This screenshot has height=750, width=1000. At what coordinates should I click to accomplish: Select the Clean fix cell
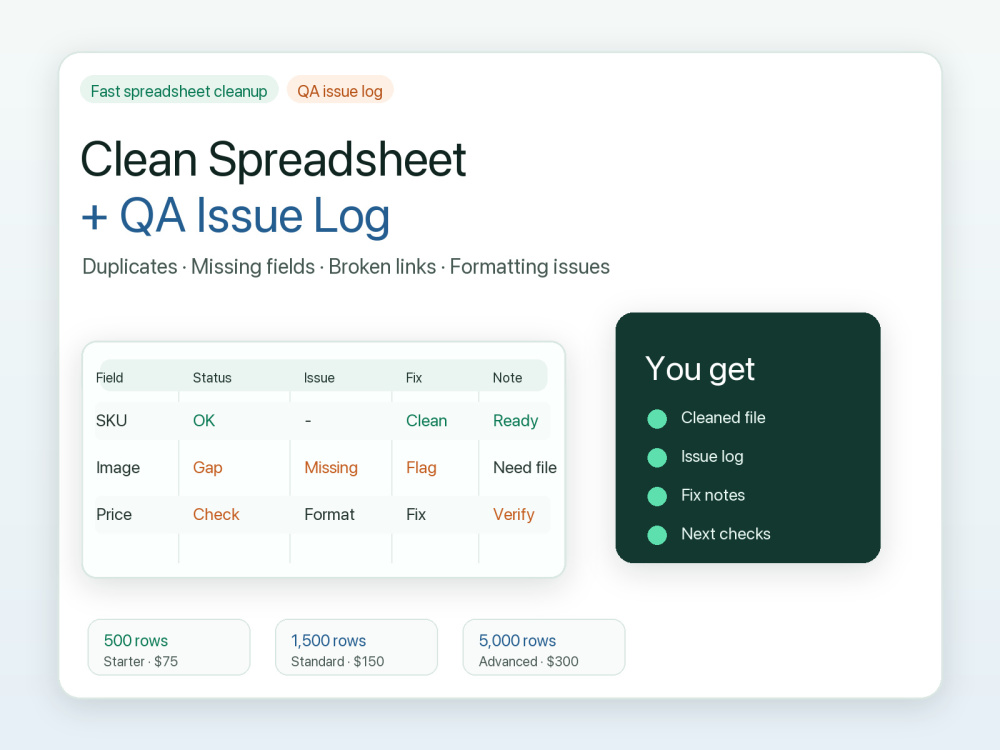coord(427,421)
